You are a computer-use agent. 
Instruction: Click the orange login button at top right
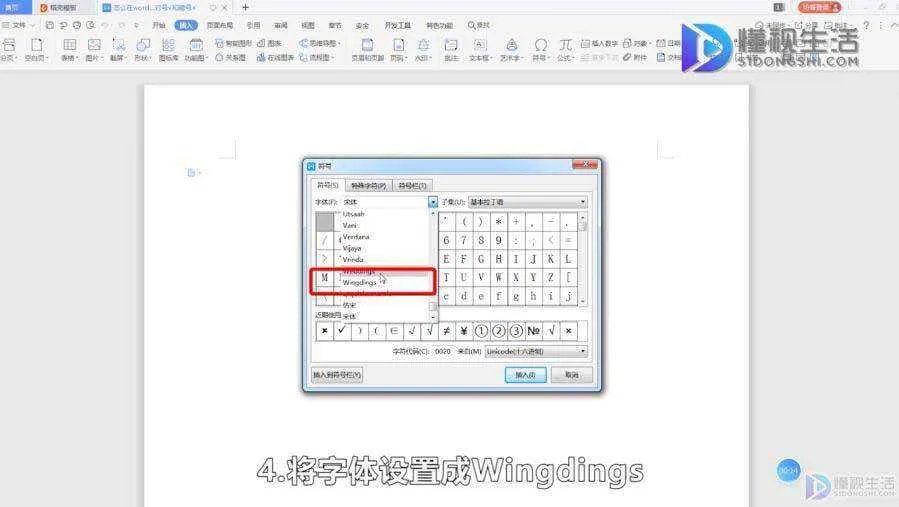819,7
